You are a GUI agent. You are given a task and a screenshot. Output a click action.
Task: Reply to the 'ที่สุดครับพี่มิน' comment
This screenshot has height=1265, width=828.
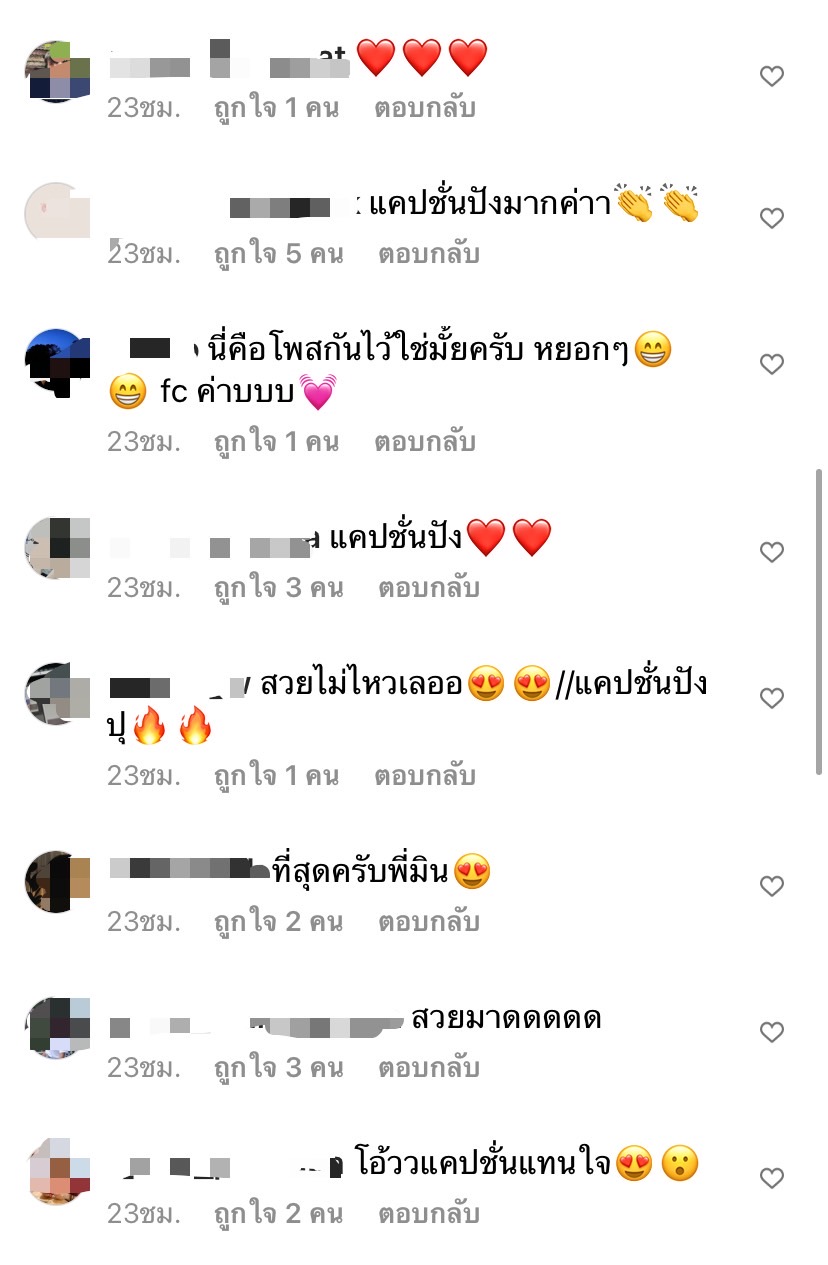429,922
